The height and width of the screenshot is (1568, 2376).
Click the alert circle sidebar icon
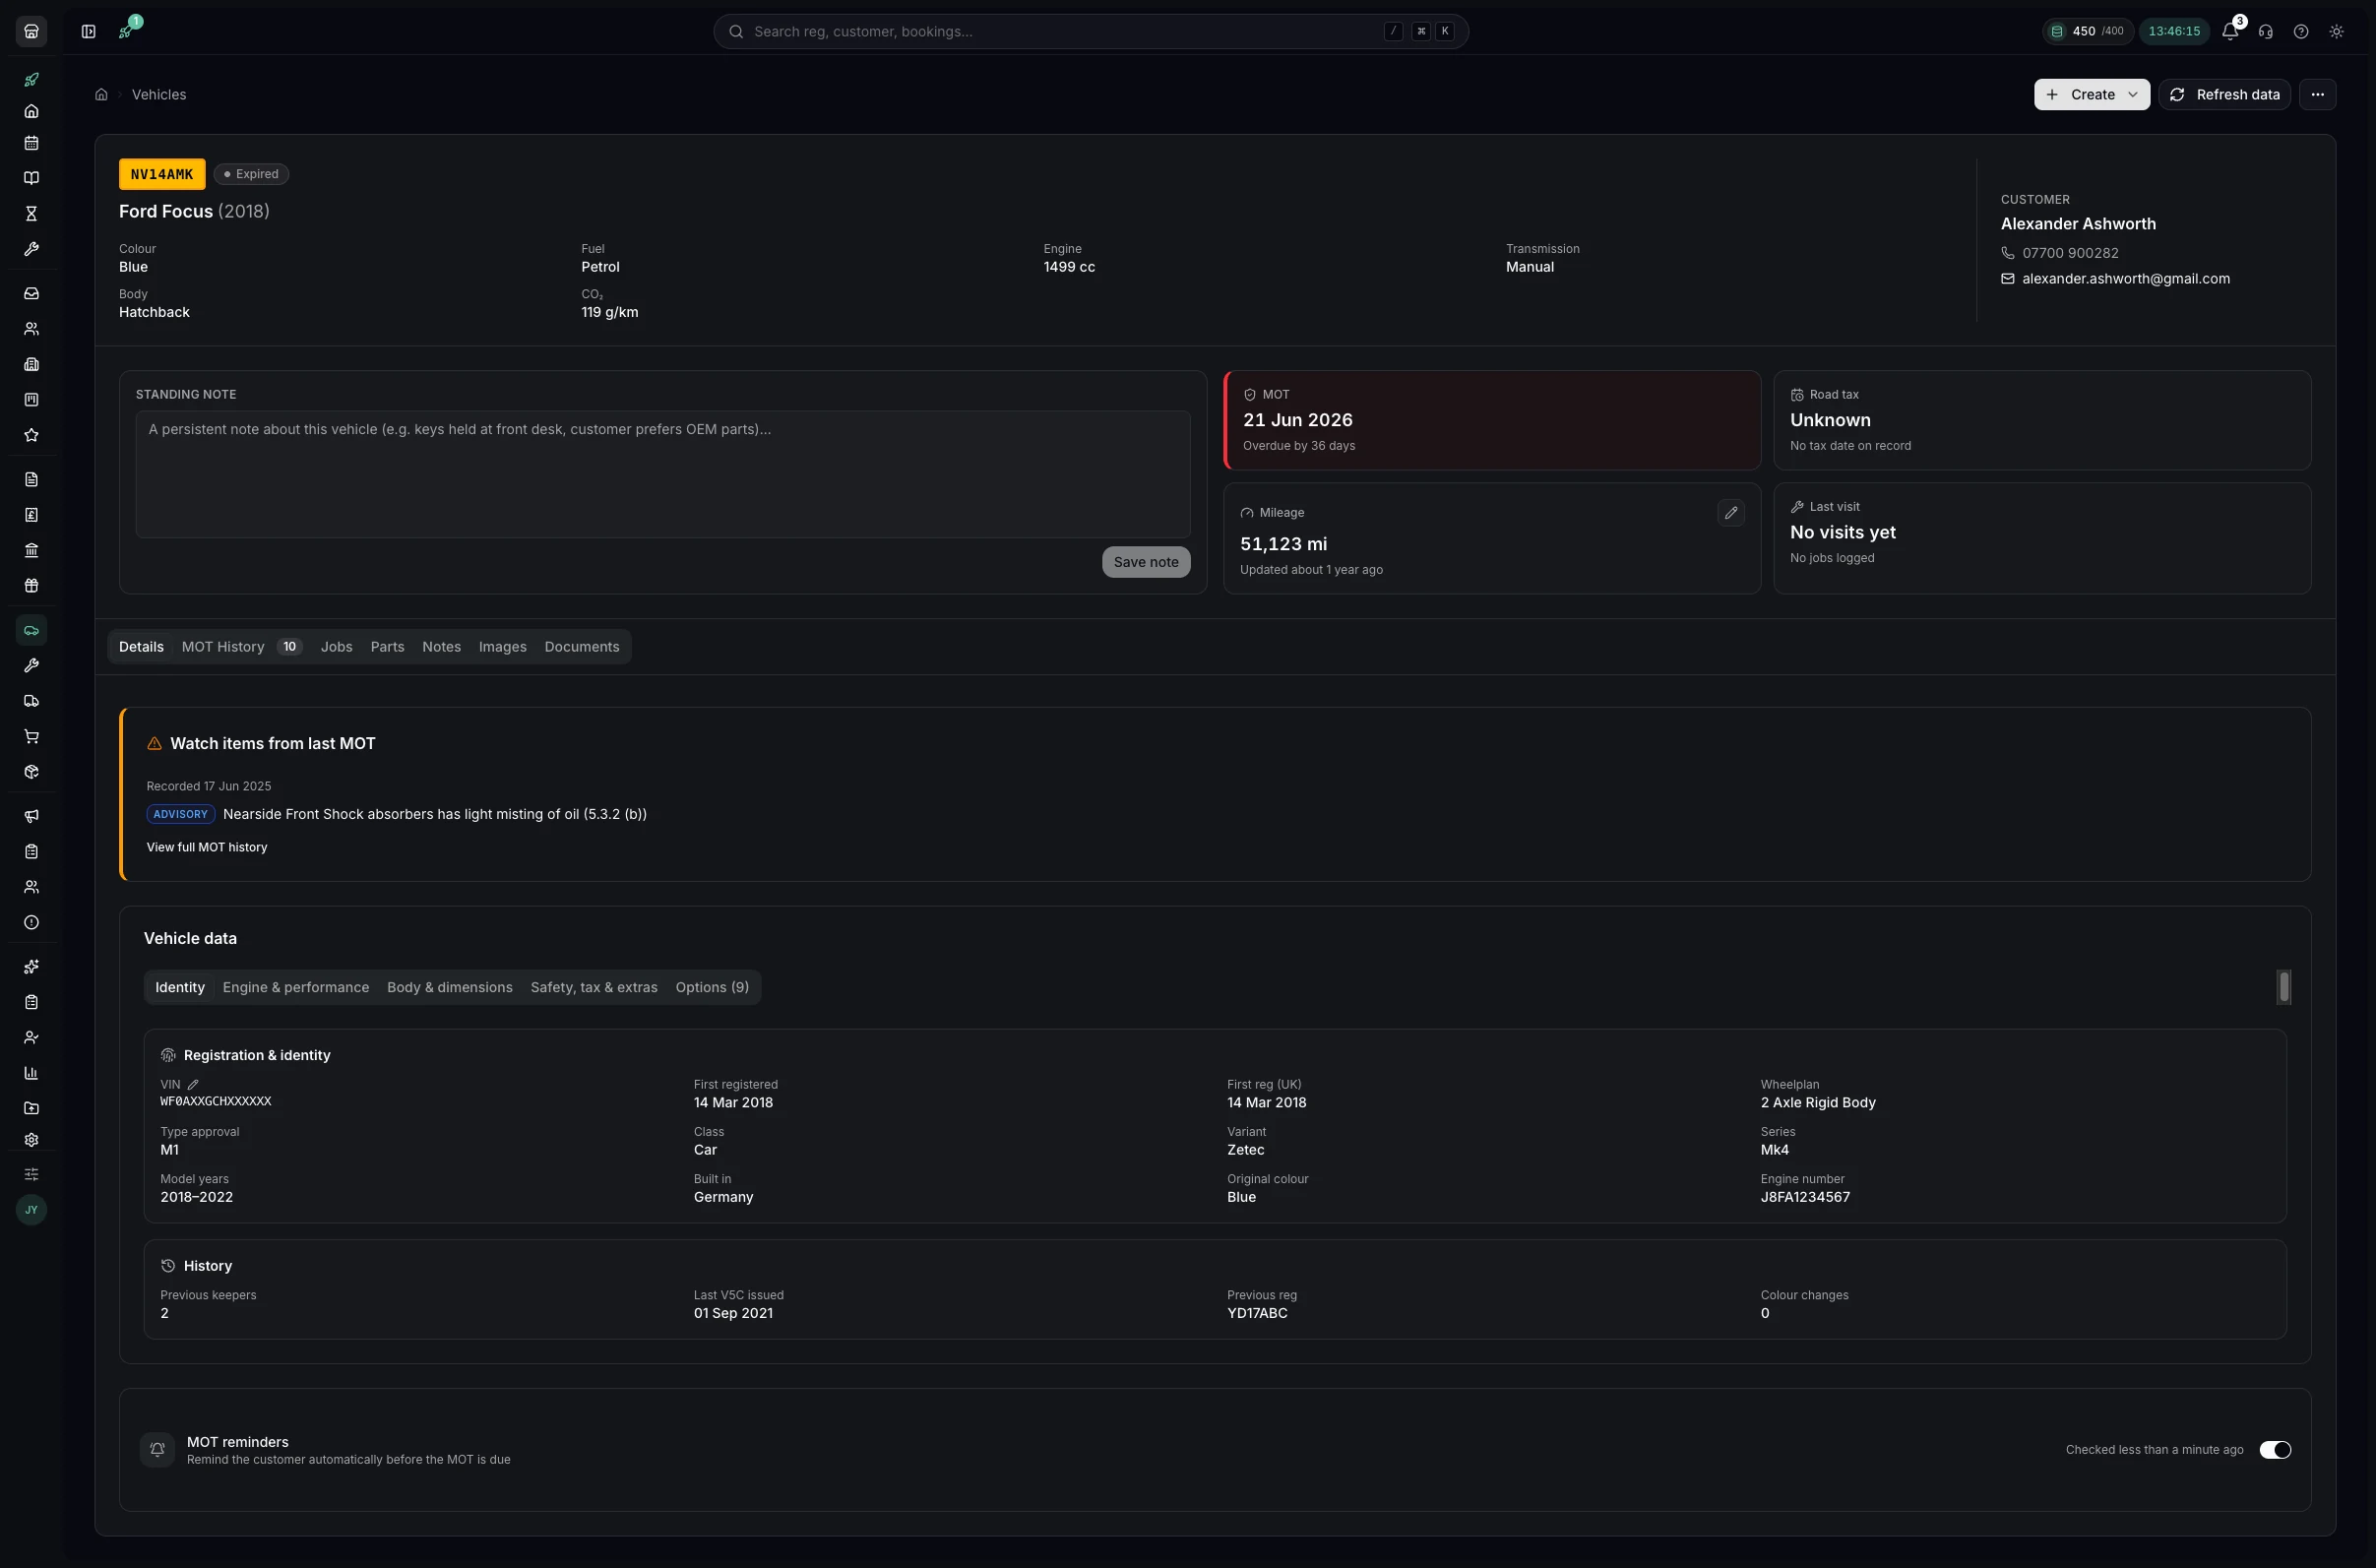pyautogui.click(x=31, y=923)
